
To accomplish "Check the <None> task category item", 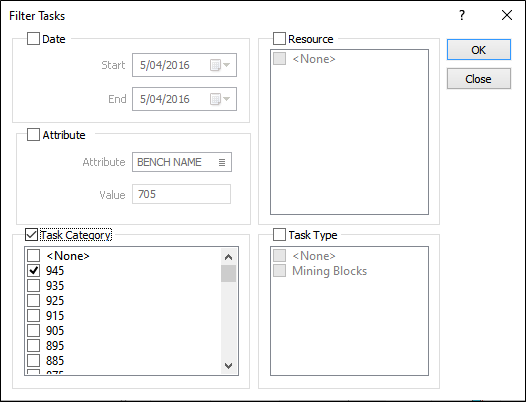I will click(x=34, y=256).
